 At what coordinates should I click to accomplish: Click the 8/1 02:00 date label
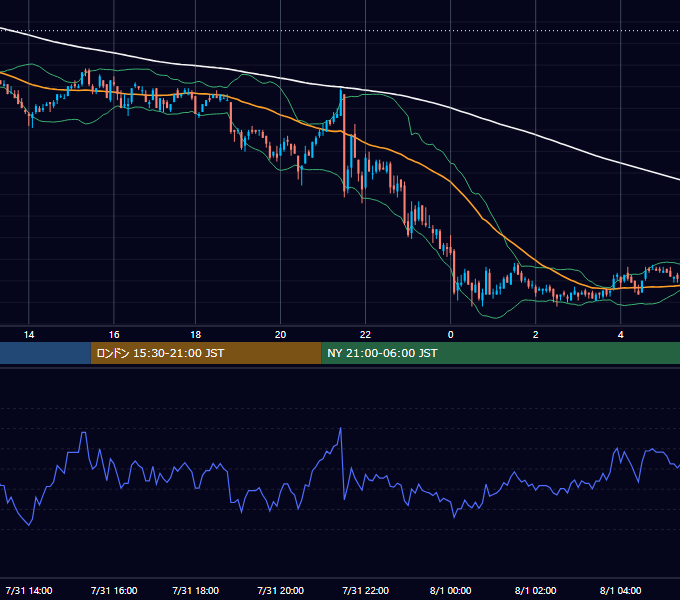click(536, 590)
